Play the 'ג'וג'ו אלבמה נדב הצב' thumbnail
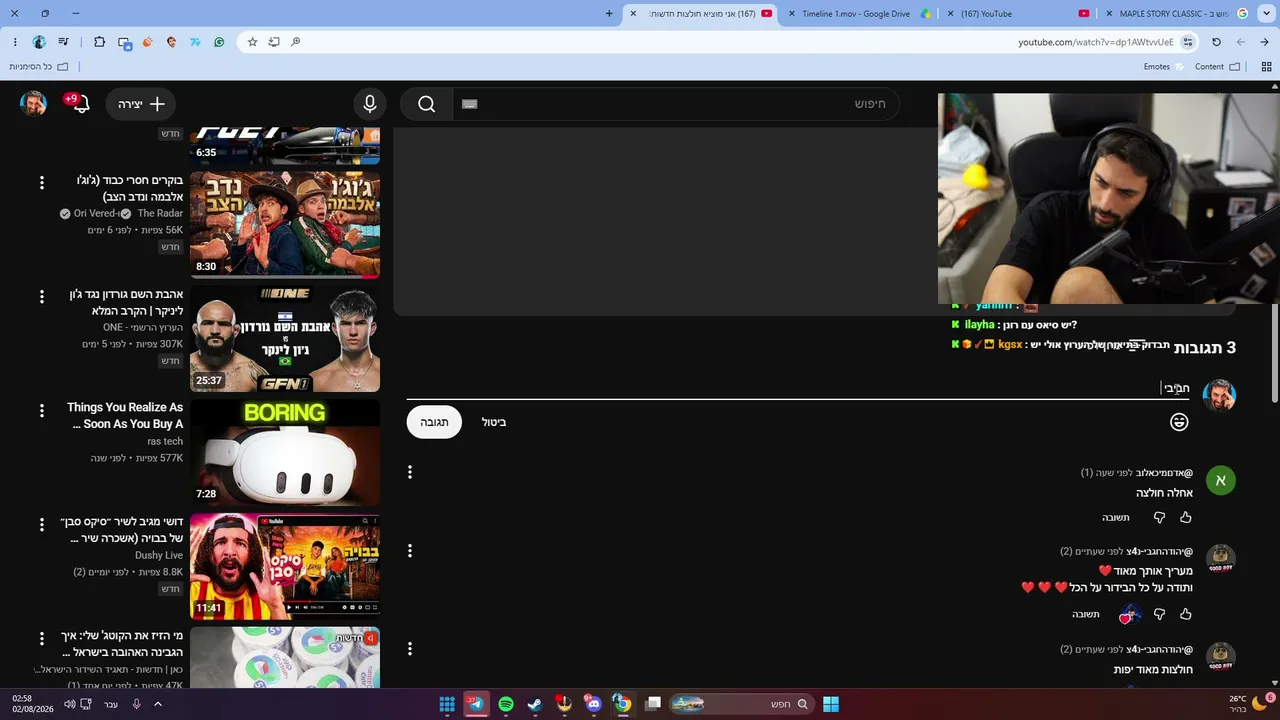 [x=285, y=225]
